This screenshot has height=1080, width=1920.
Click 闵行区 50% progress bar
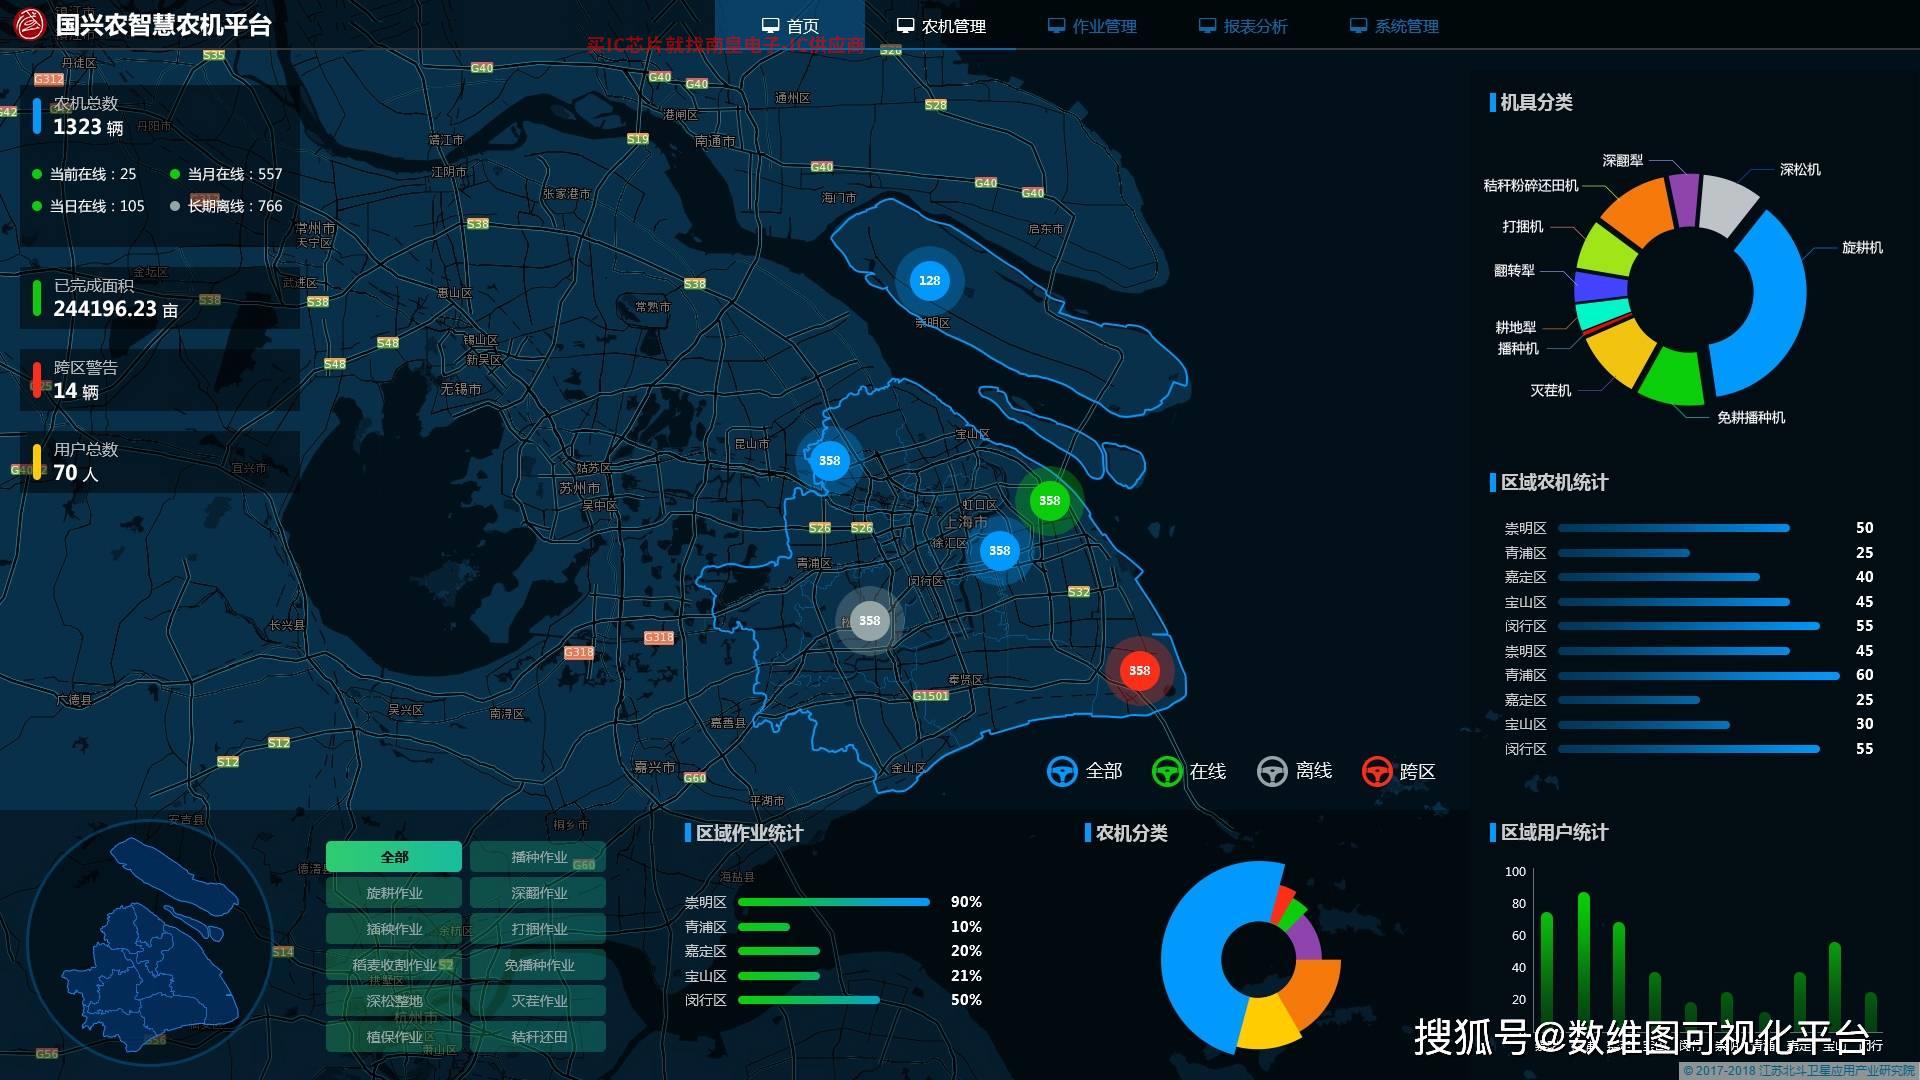pyautogui.click(x=808, y=1000)
